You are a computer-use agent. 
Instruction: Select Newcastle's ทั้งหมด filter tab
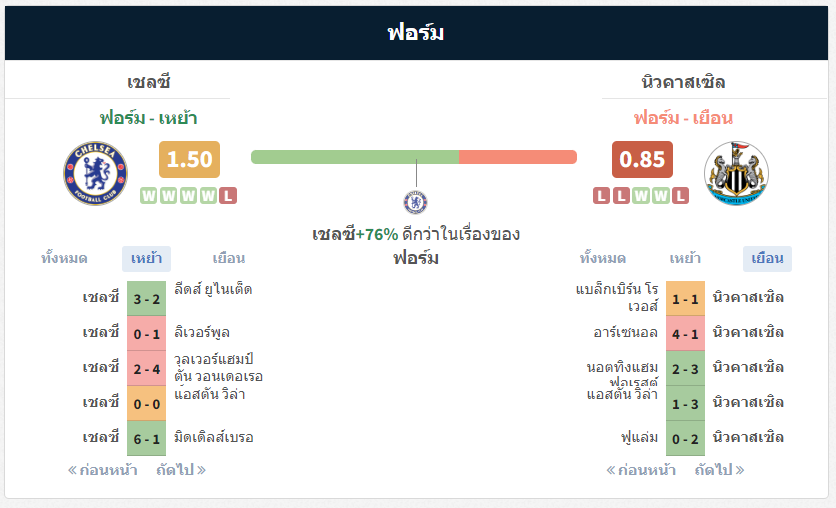[x=603, y=259]
